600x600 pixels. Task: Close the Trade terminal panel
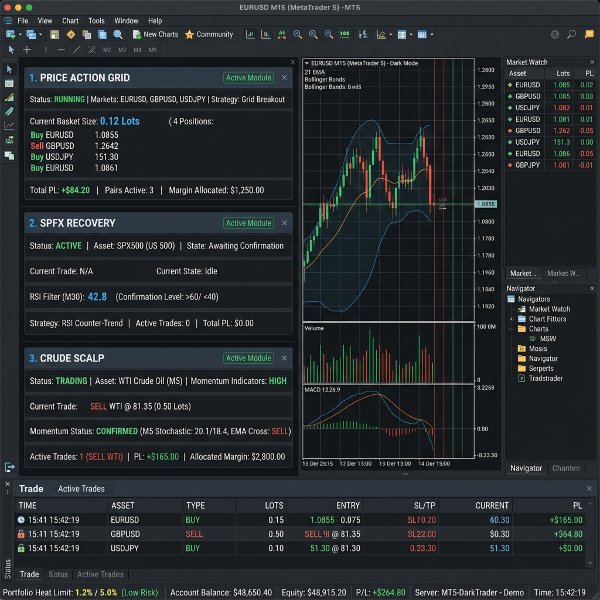click(x=589, y=489)
